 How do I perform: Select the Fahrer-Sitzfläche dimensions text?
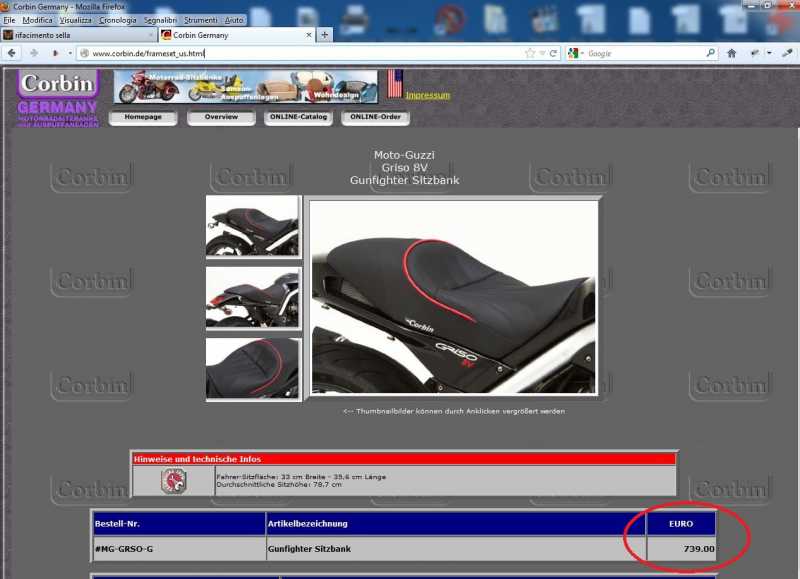[x=301, y=477]
